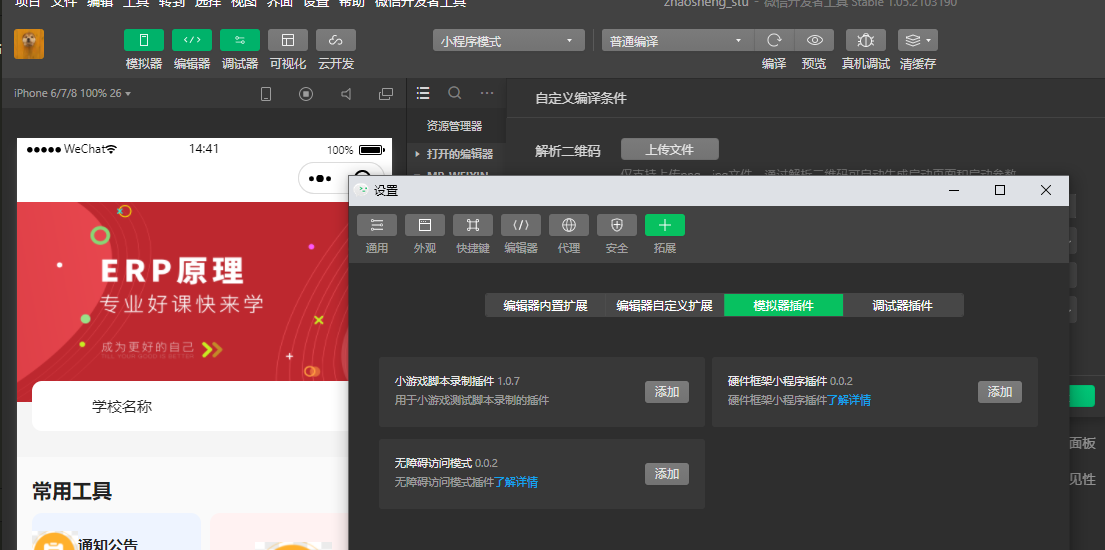Click the 学校名称 field in simulator

[191, 406]
